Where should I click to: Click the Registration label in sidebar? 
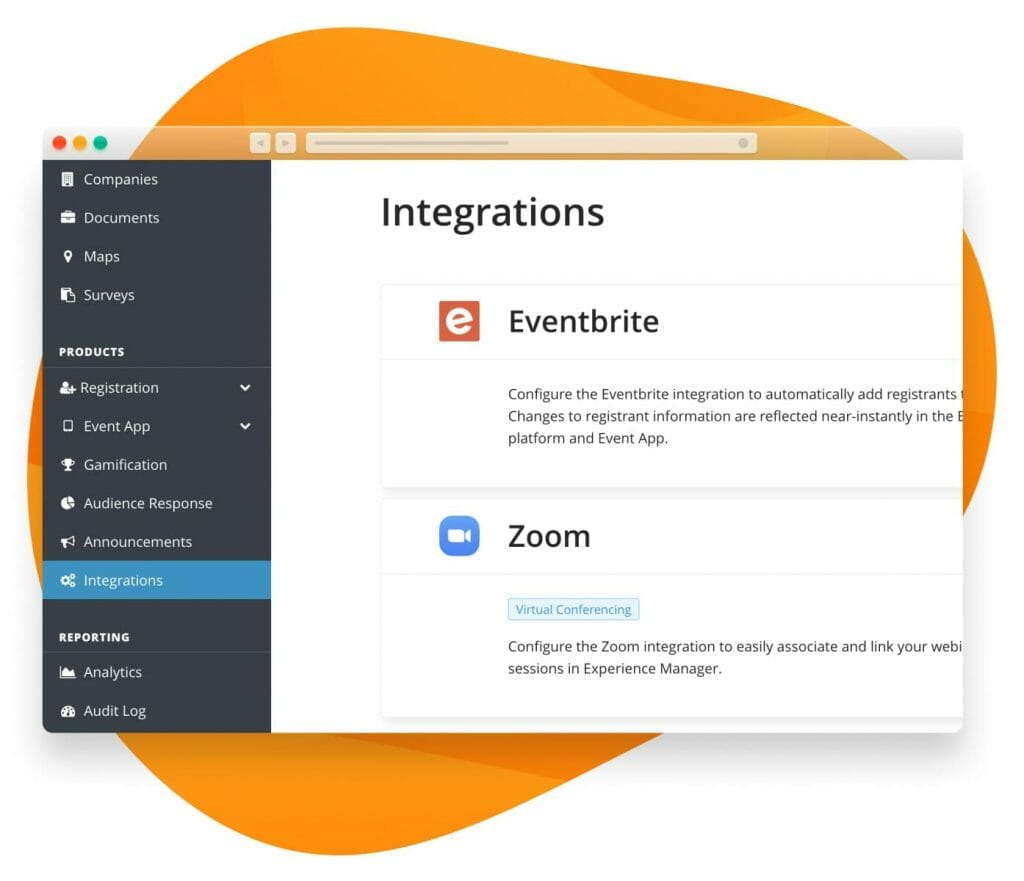coord(120,388)
